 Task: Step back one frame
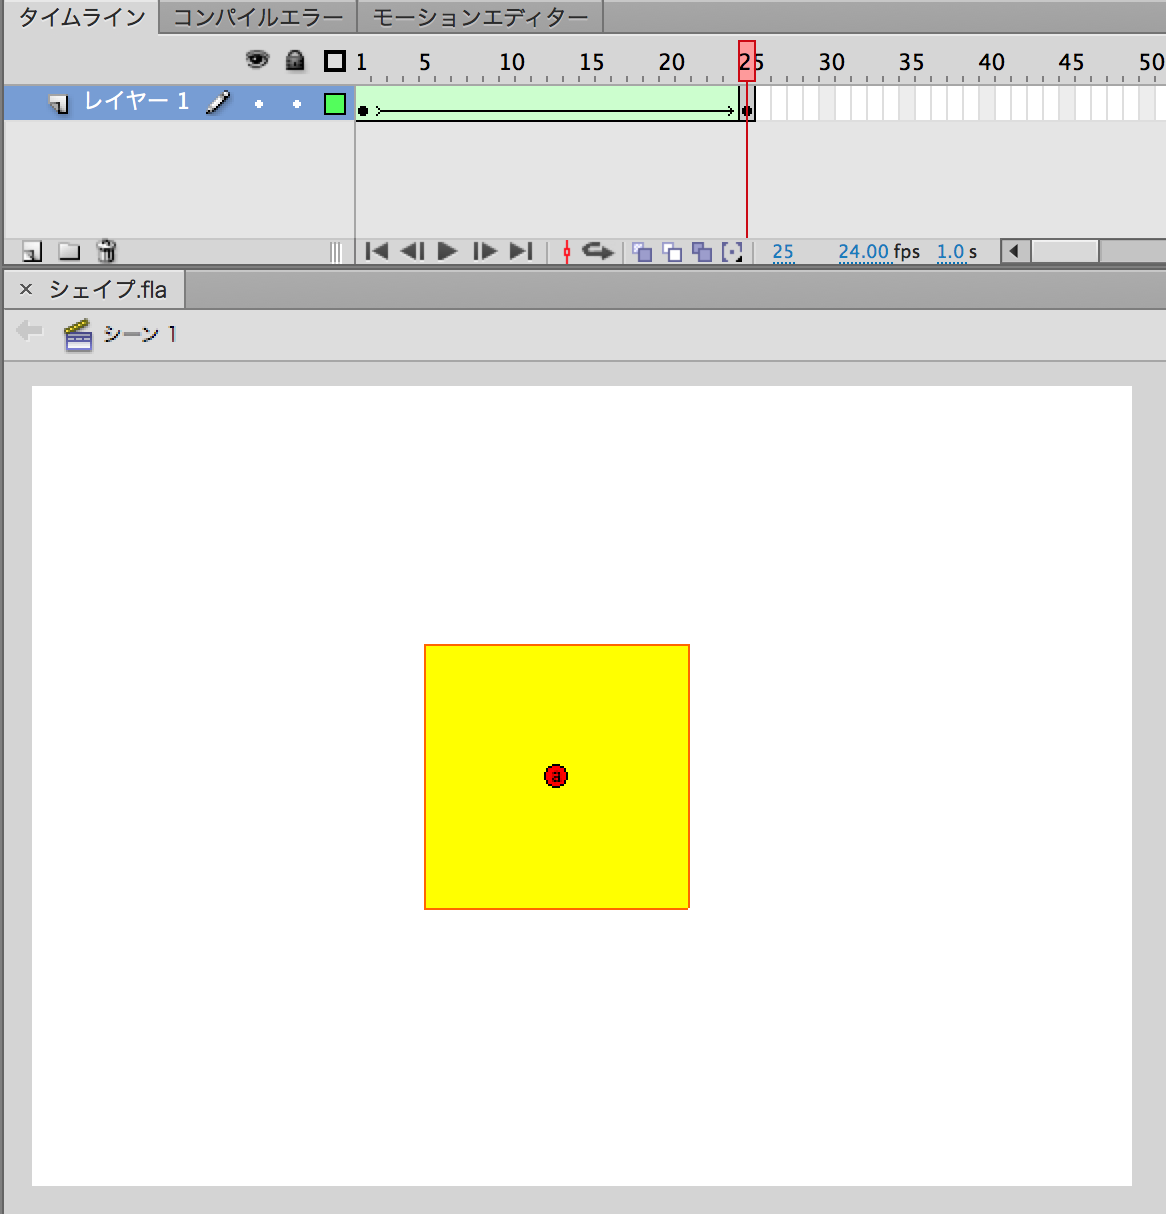click(x=412, y=251)
